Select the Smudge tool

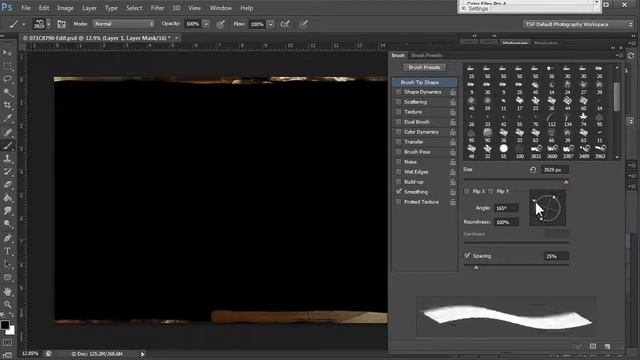tap(7, 211)
